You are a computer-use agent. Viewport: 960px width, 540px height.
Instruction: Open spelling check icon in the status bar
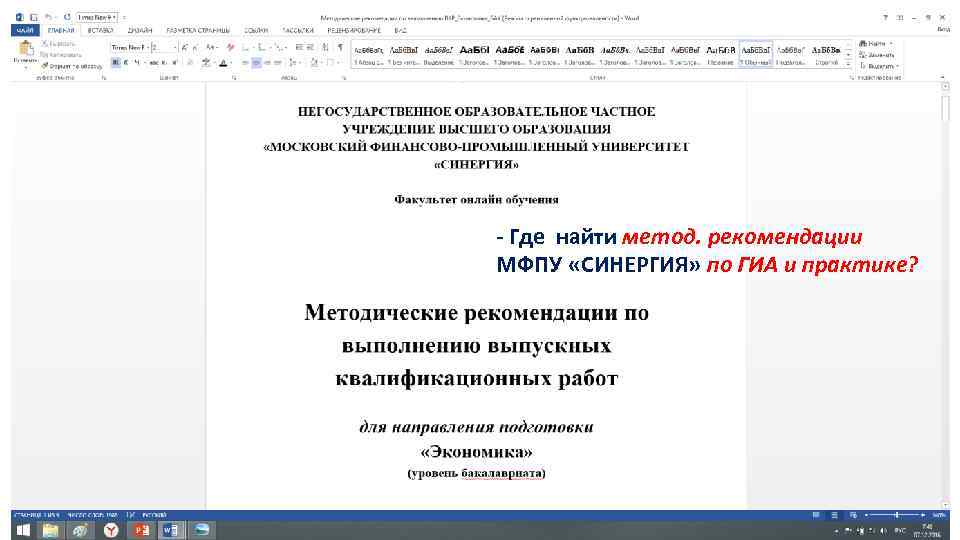pos(130,515)
